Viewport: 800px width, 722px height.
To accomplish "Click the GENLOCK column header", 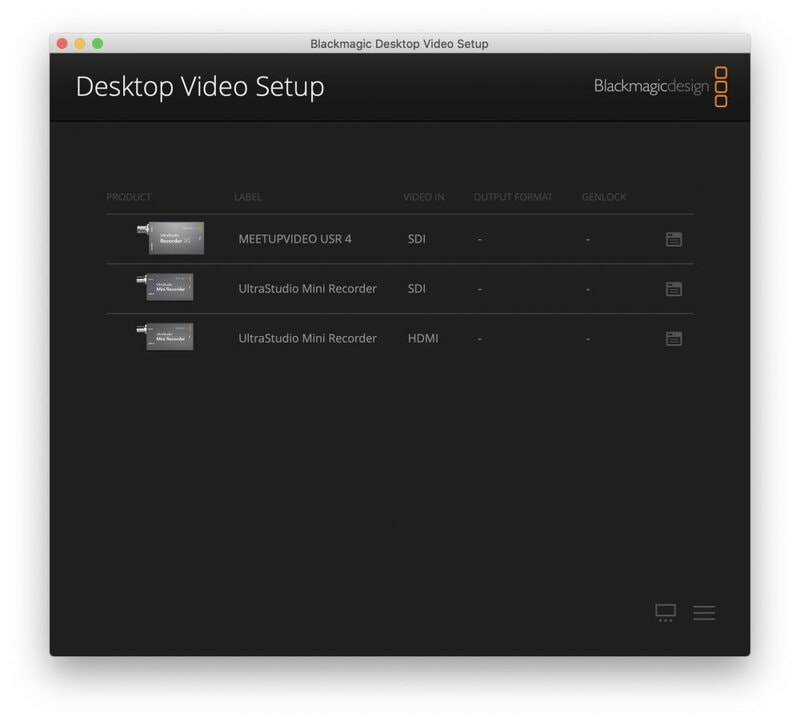I will point(604,197).
